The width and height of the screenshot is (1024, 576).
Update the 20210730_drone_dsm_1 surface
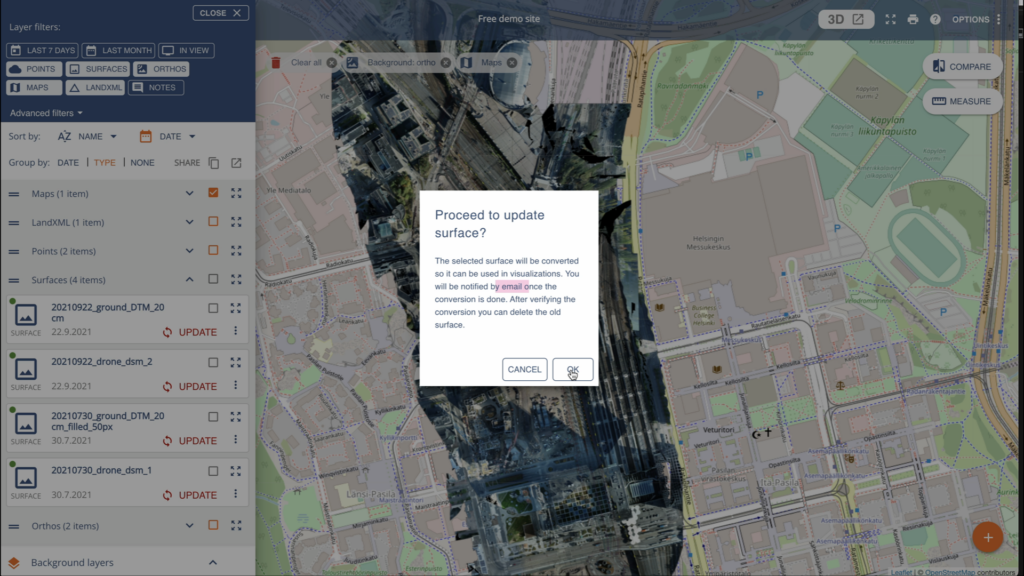(x=190, y=495)
